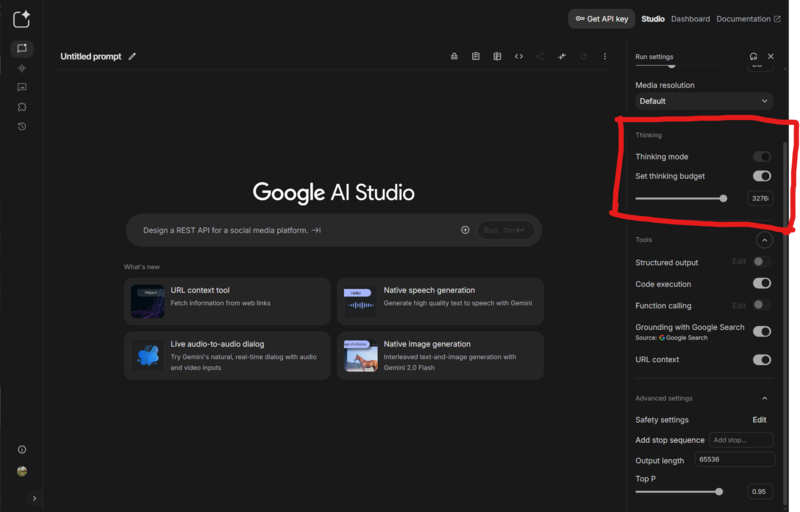Toggle the Thinking mode switch
This screenshot has width=800, height=512.
pos(762,157)
